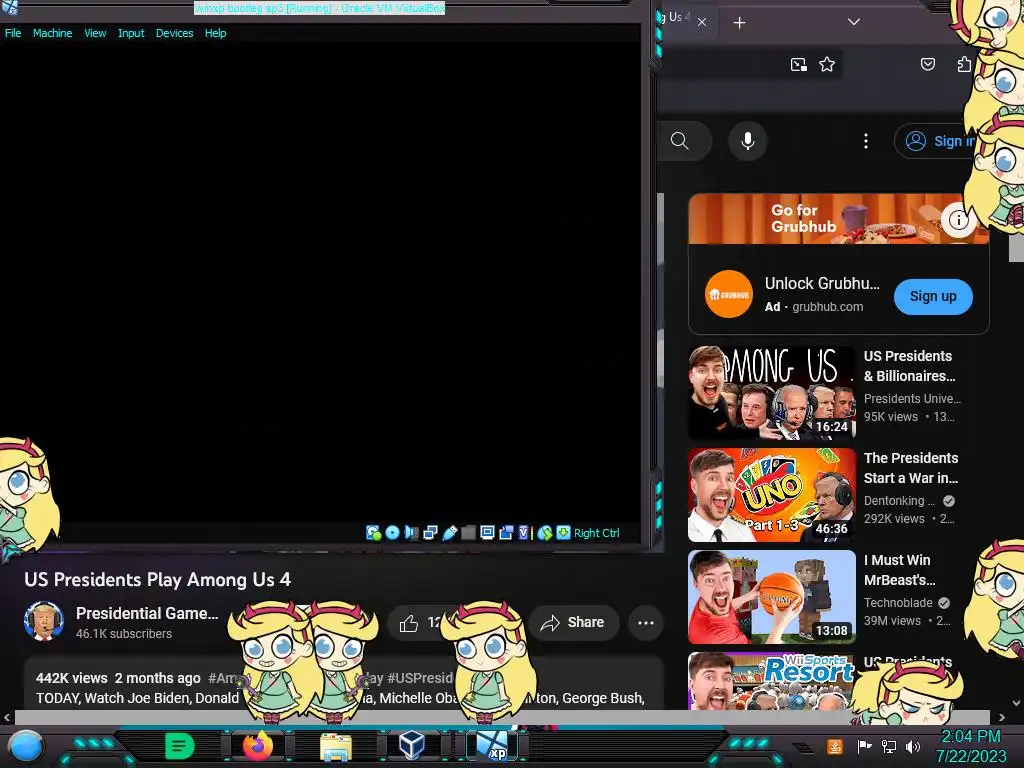
Task: Open Action Center flag tray icon
Action: pyautogui.click(x=864, y=746)
